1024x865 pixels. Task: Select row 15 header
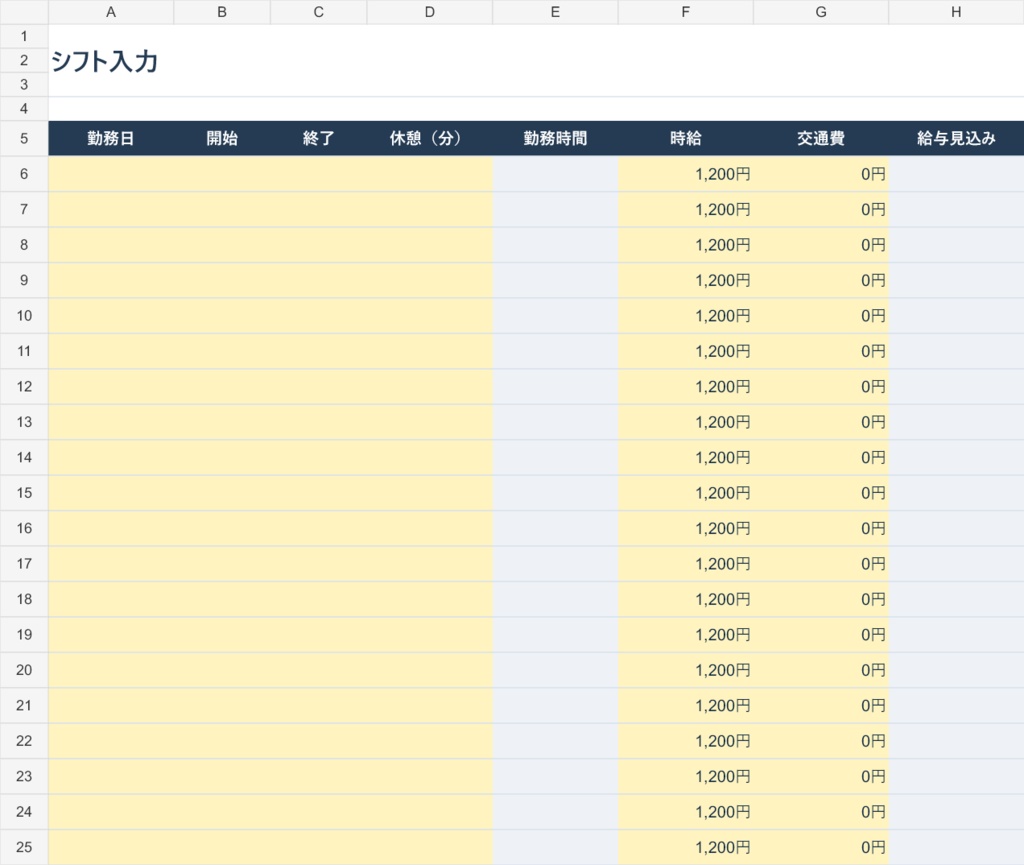[x=24, y=493]
